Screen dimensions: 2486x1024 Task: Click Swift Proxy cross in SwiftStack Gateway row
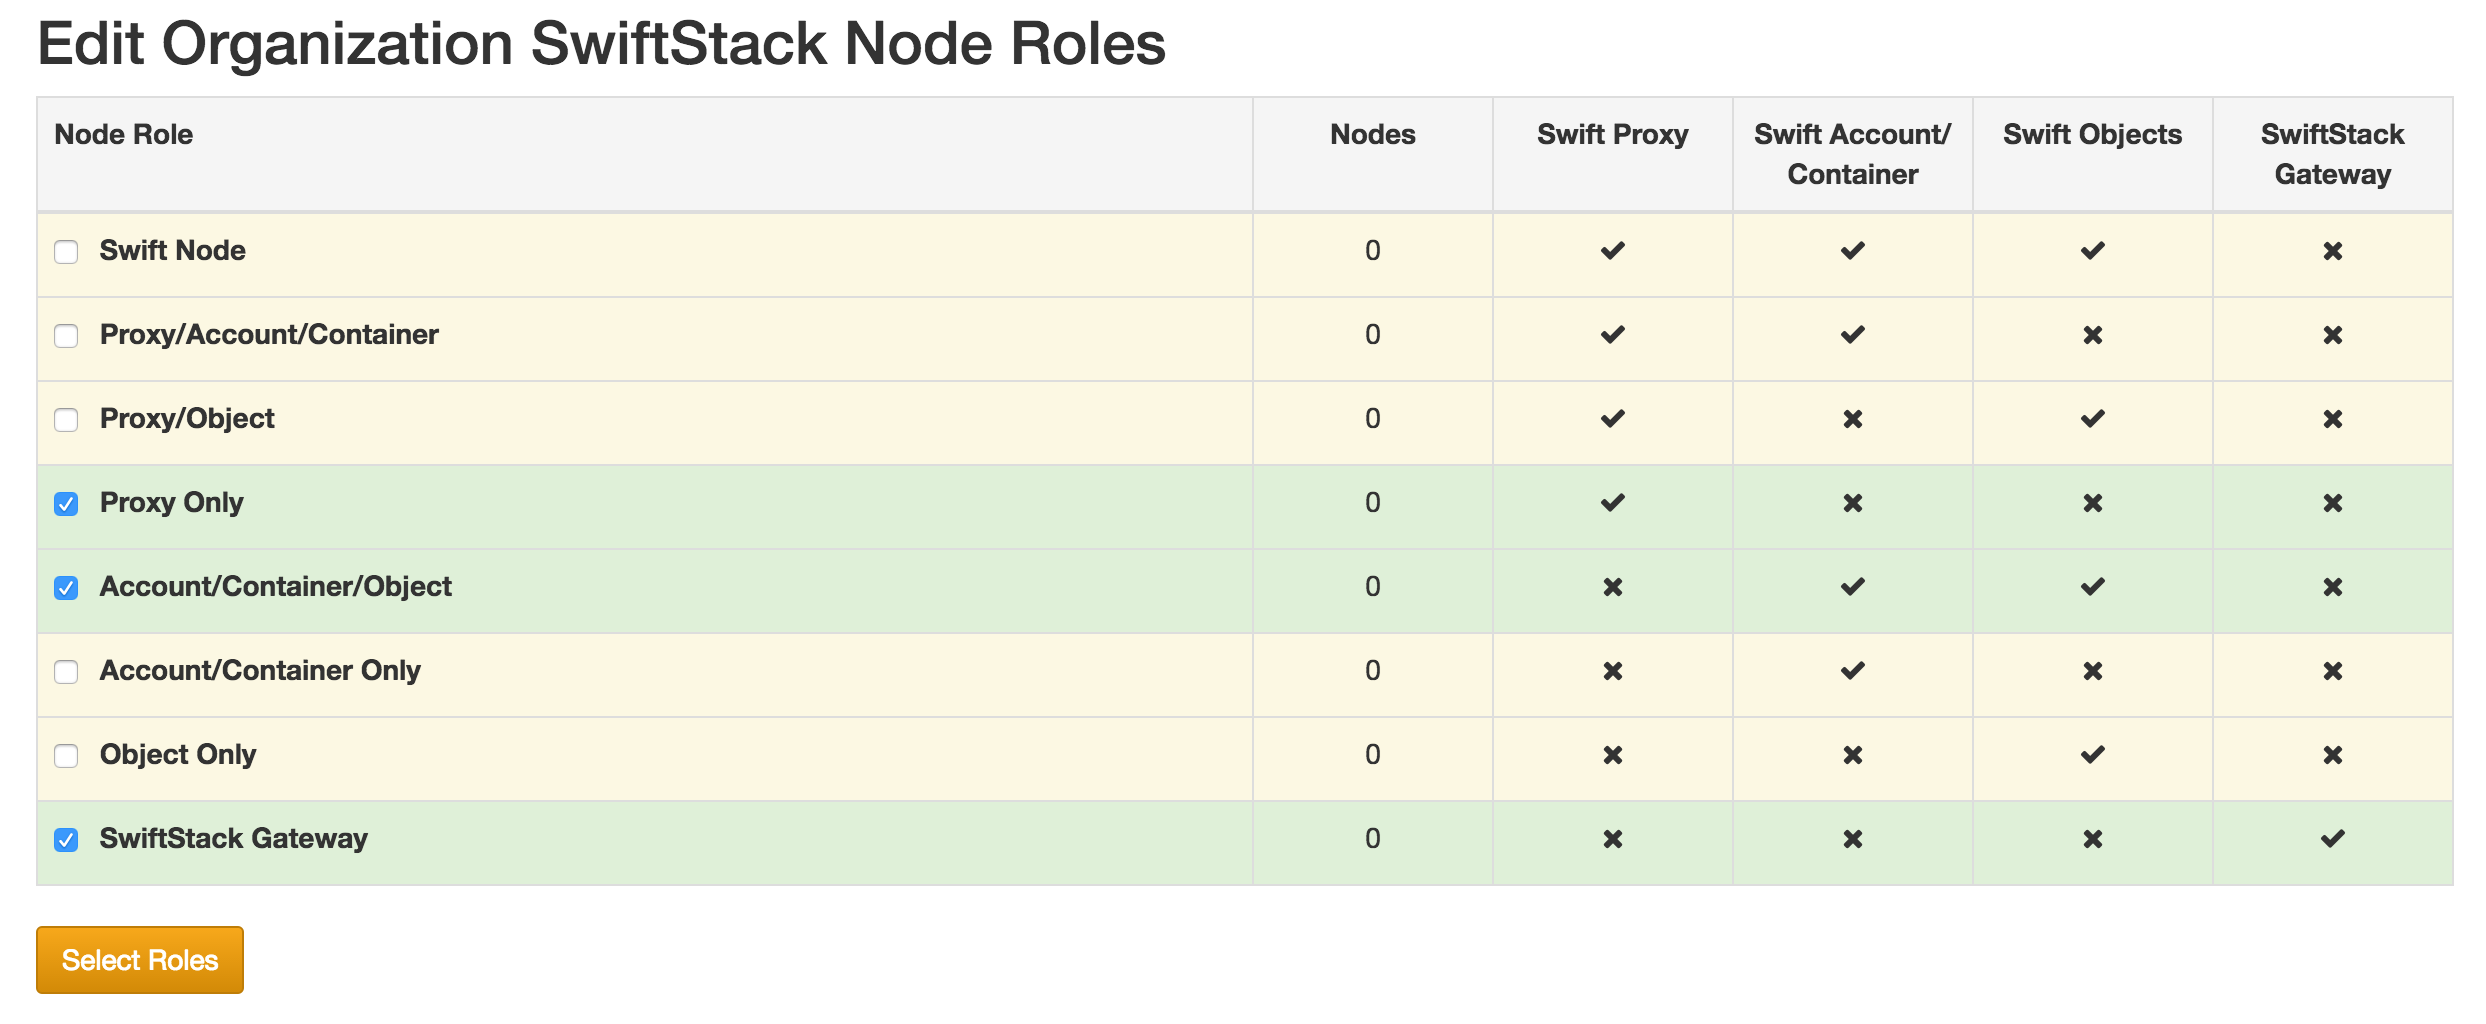pyautogui.click(x=1613, y=839)
